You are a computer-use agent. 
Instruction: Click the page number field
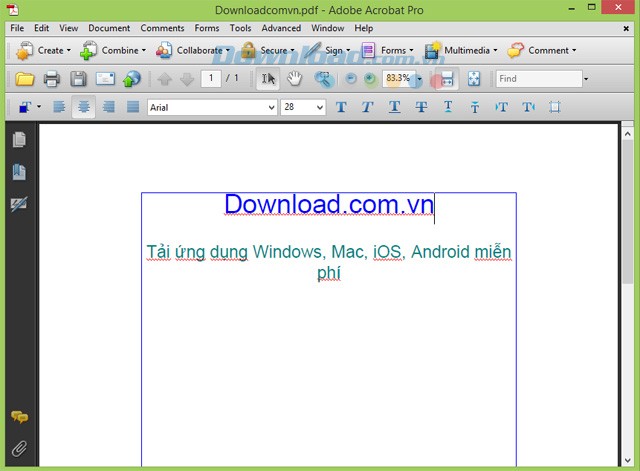click(211, 78)
